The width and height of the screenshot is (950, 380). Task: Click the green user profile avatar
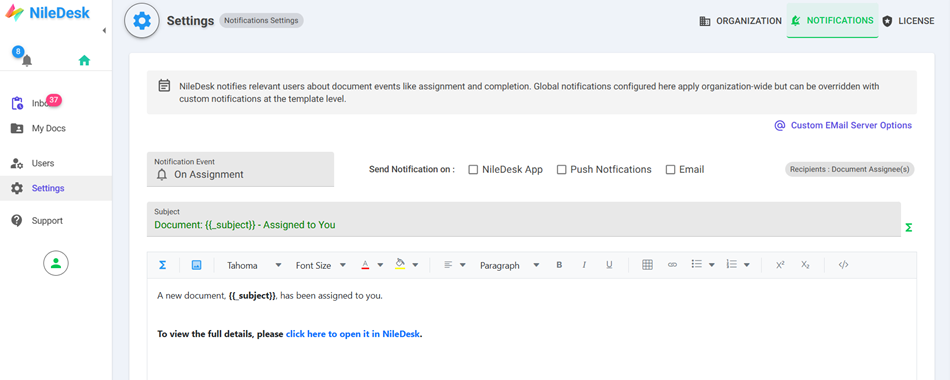tap(56, 263)
